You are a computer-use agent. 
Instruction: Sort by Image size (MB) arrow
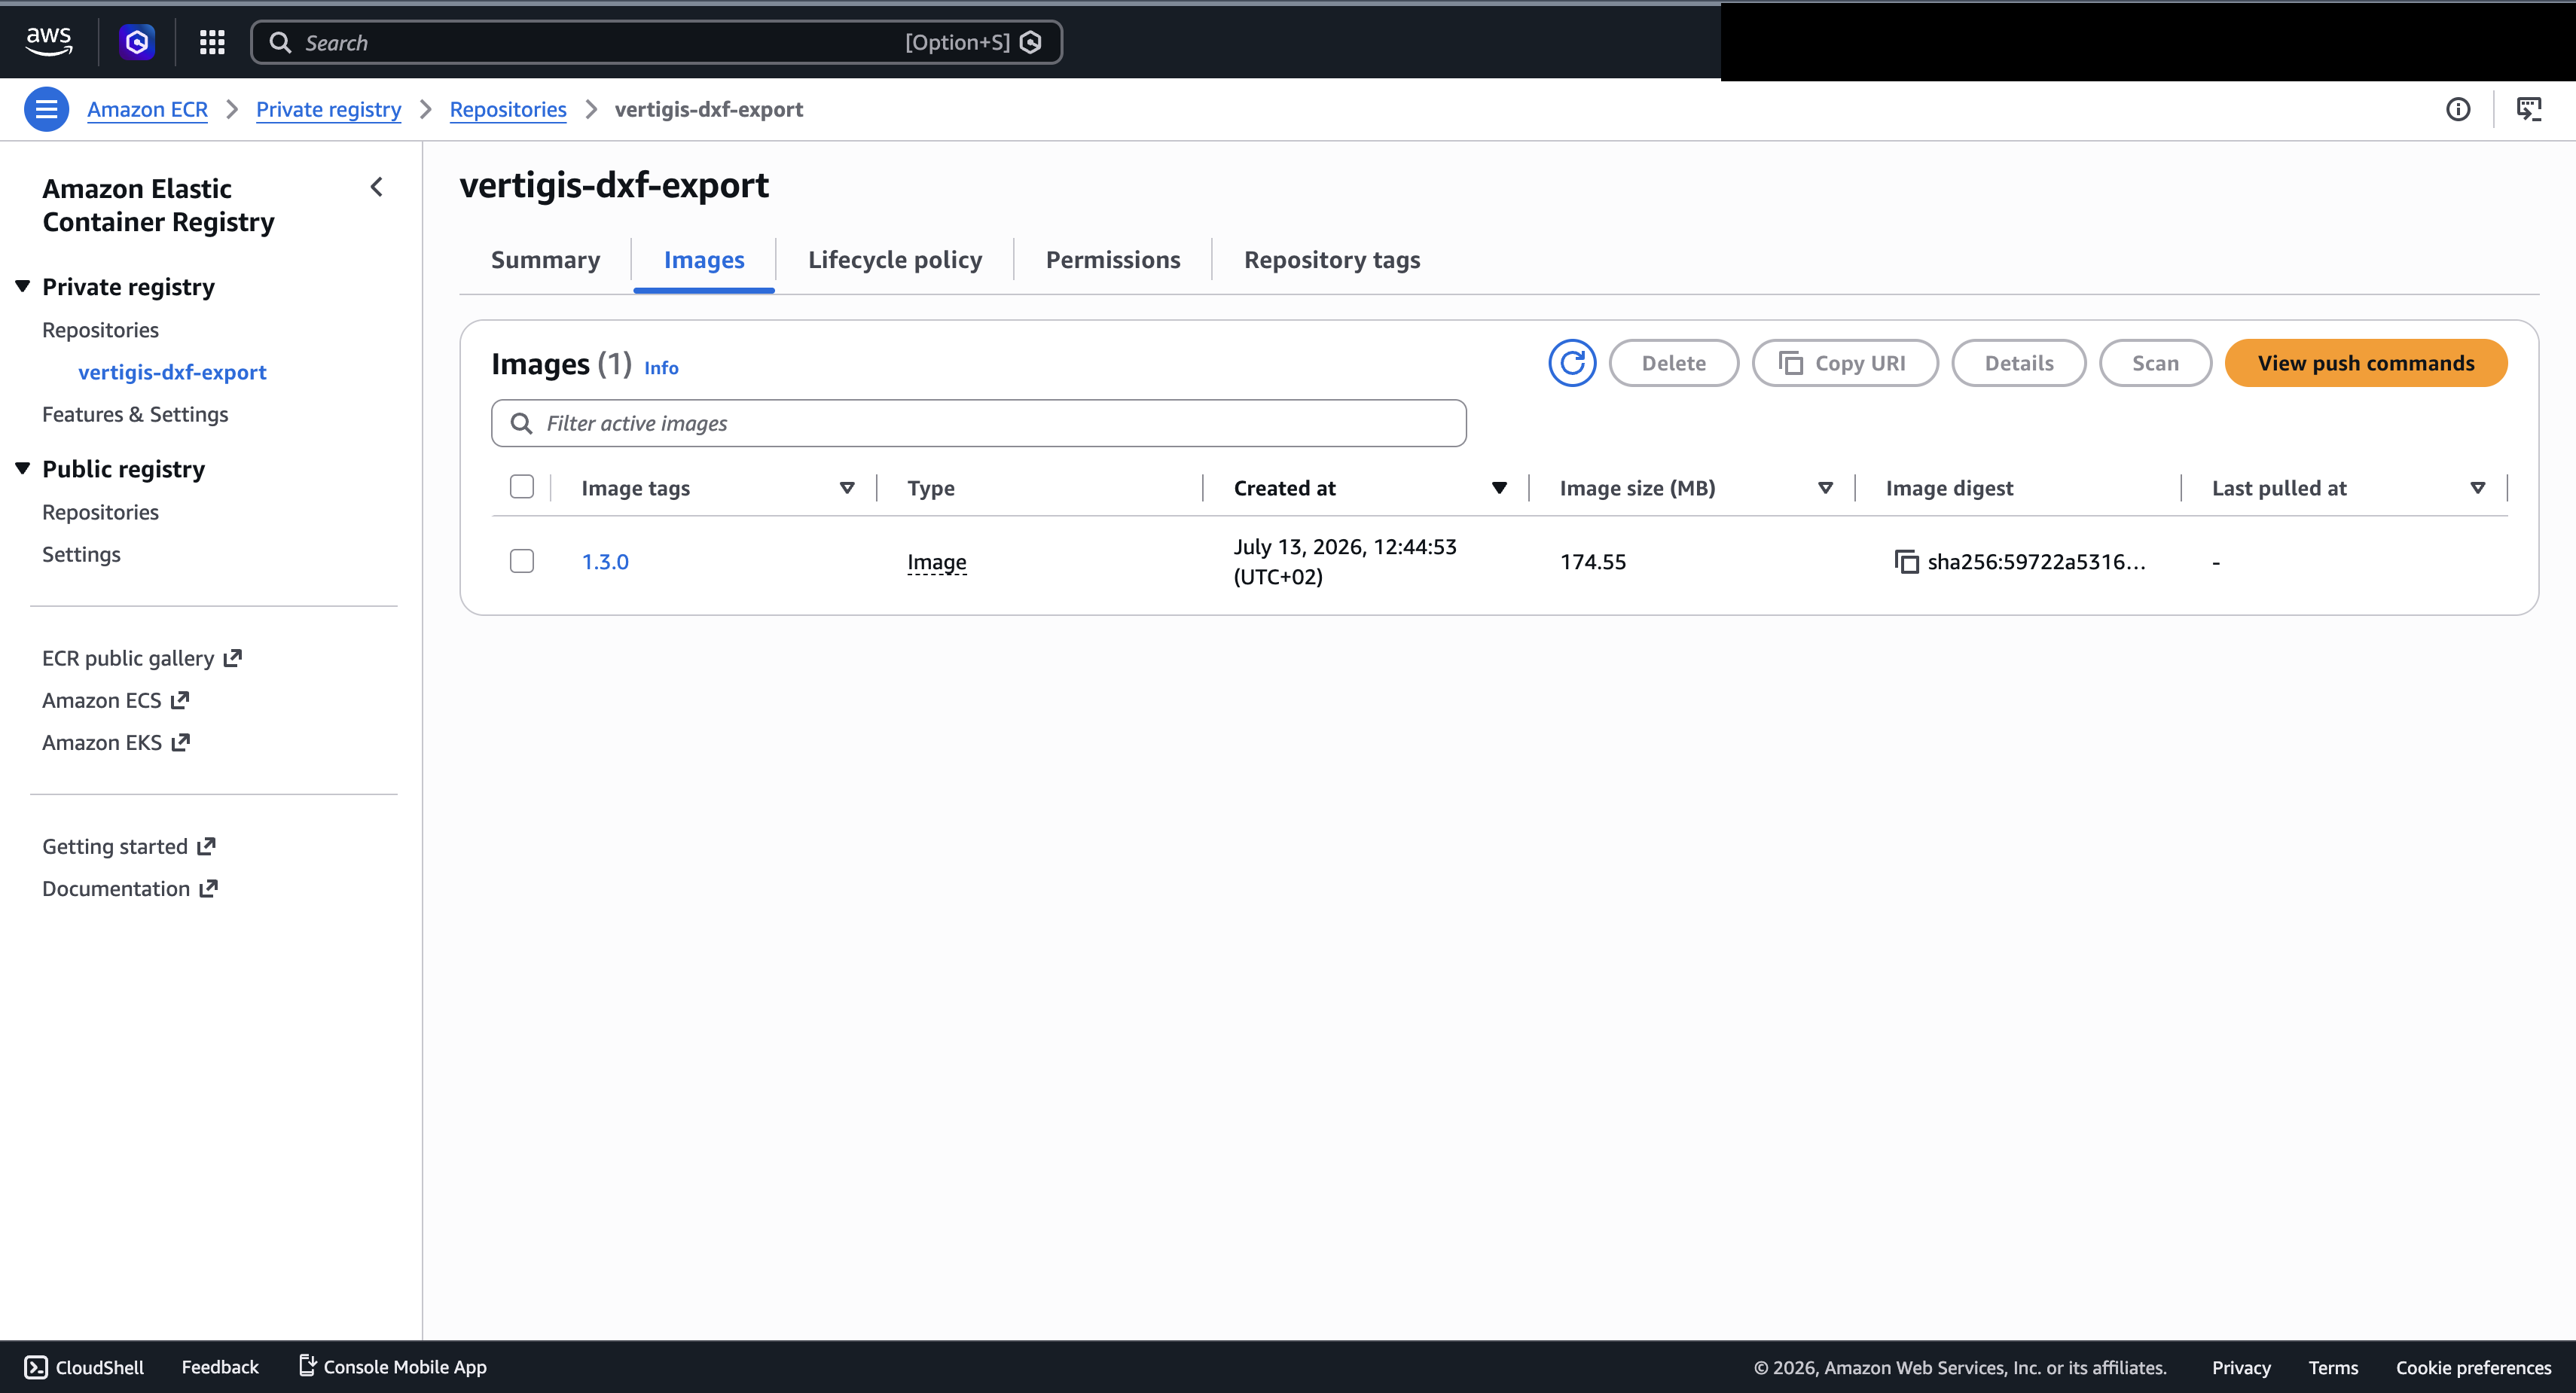tap(1825, 488)
